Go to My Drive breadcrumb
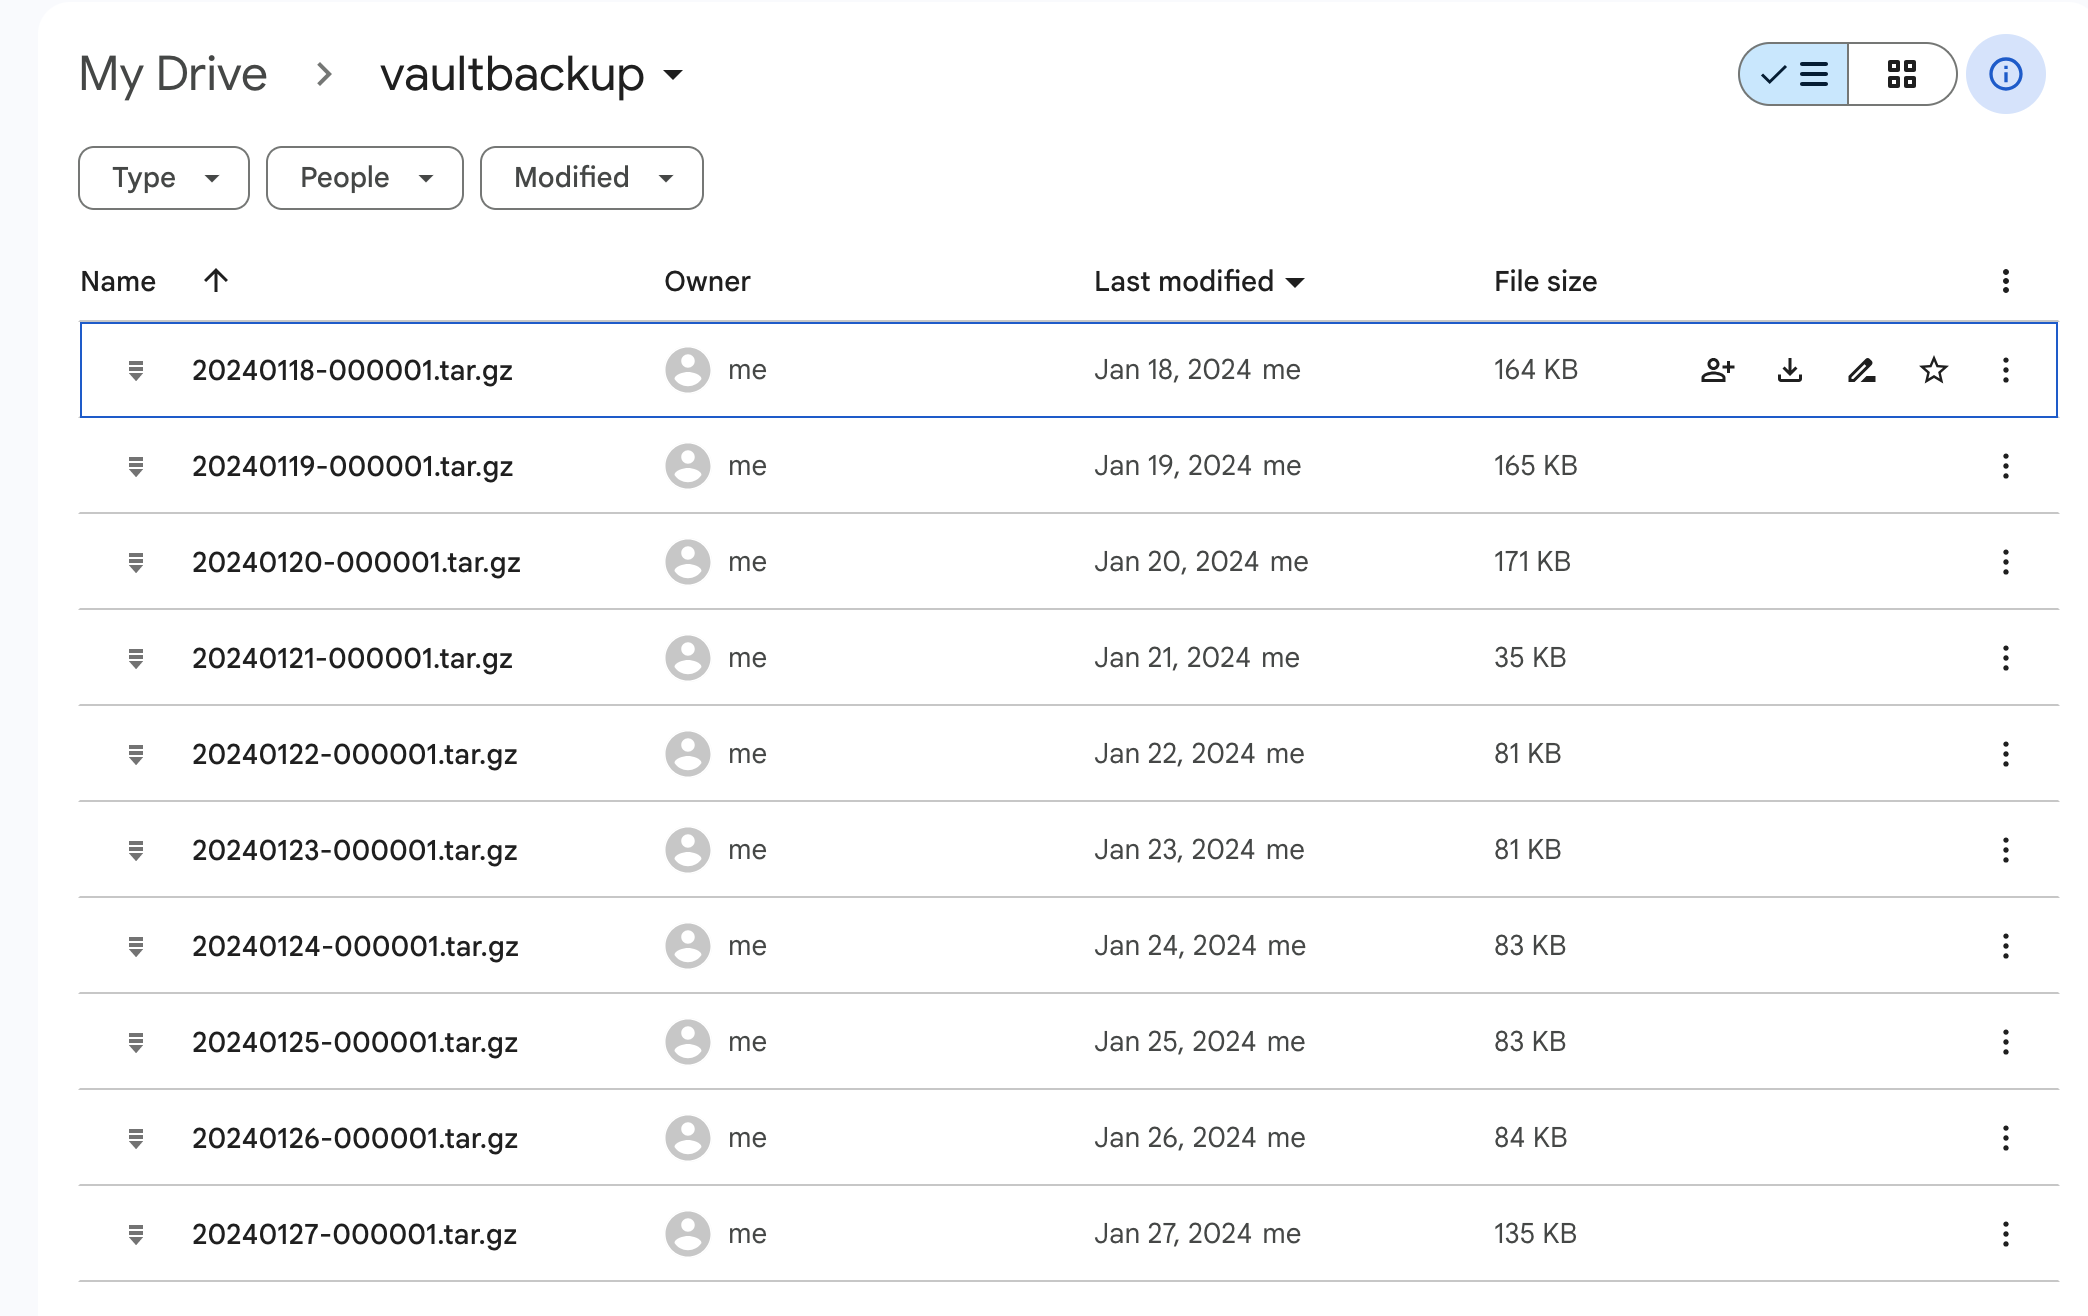This screenshot has height=1316, width=2088. point(173,74)
